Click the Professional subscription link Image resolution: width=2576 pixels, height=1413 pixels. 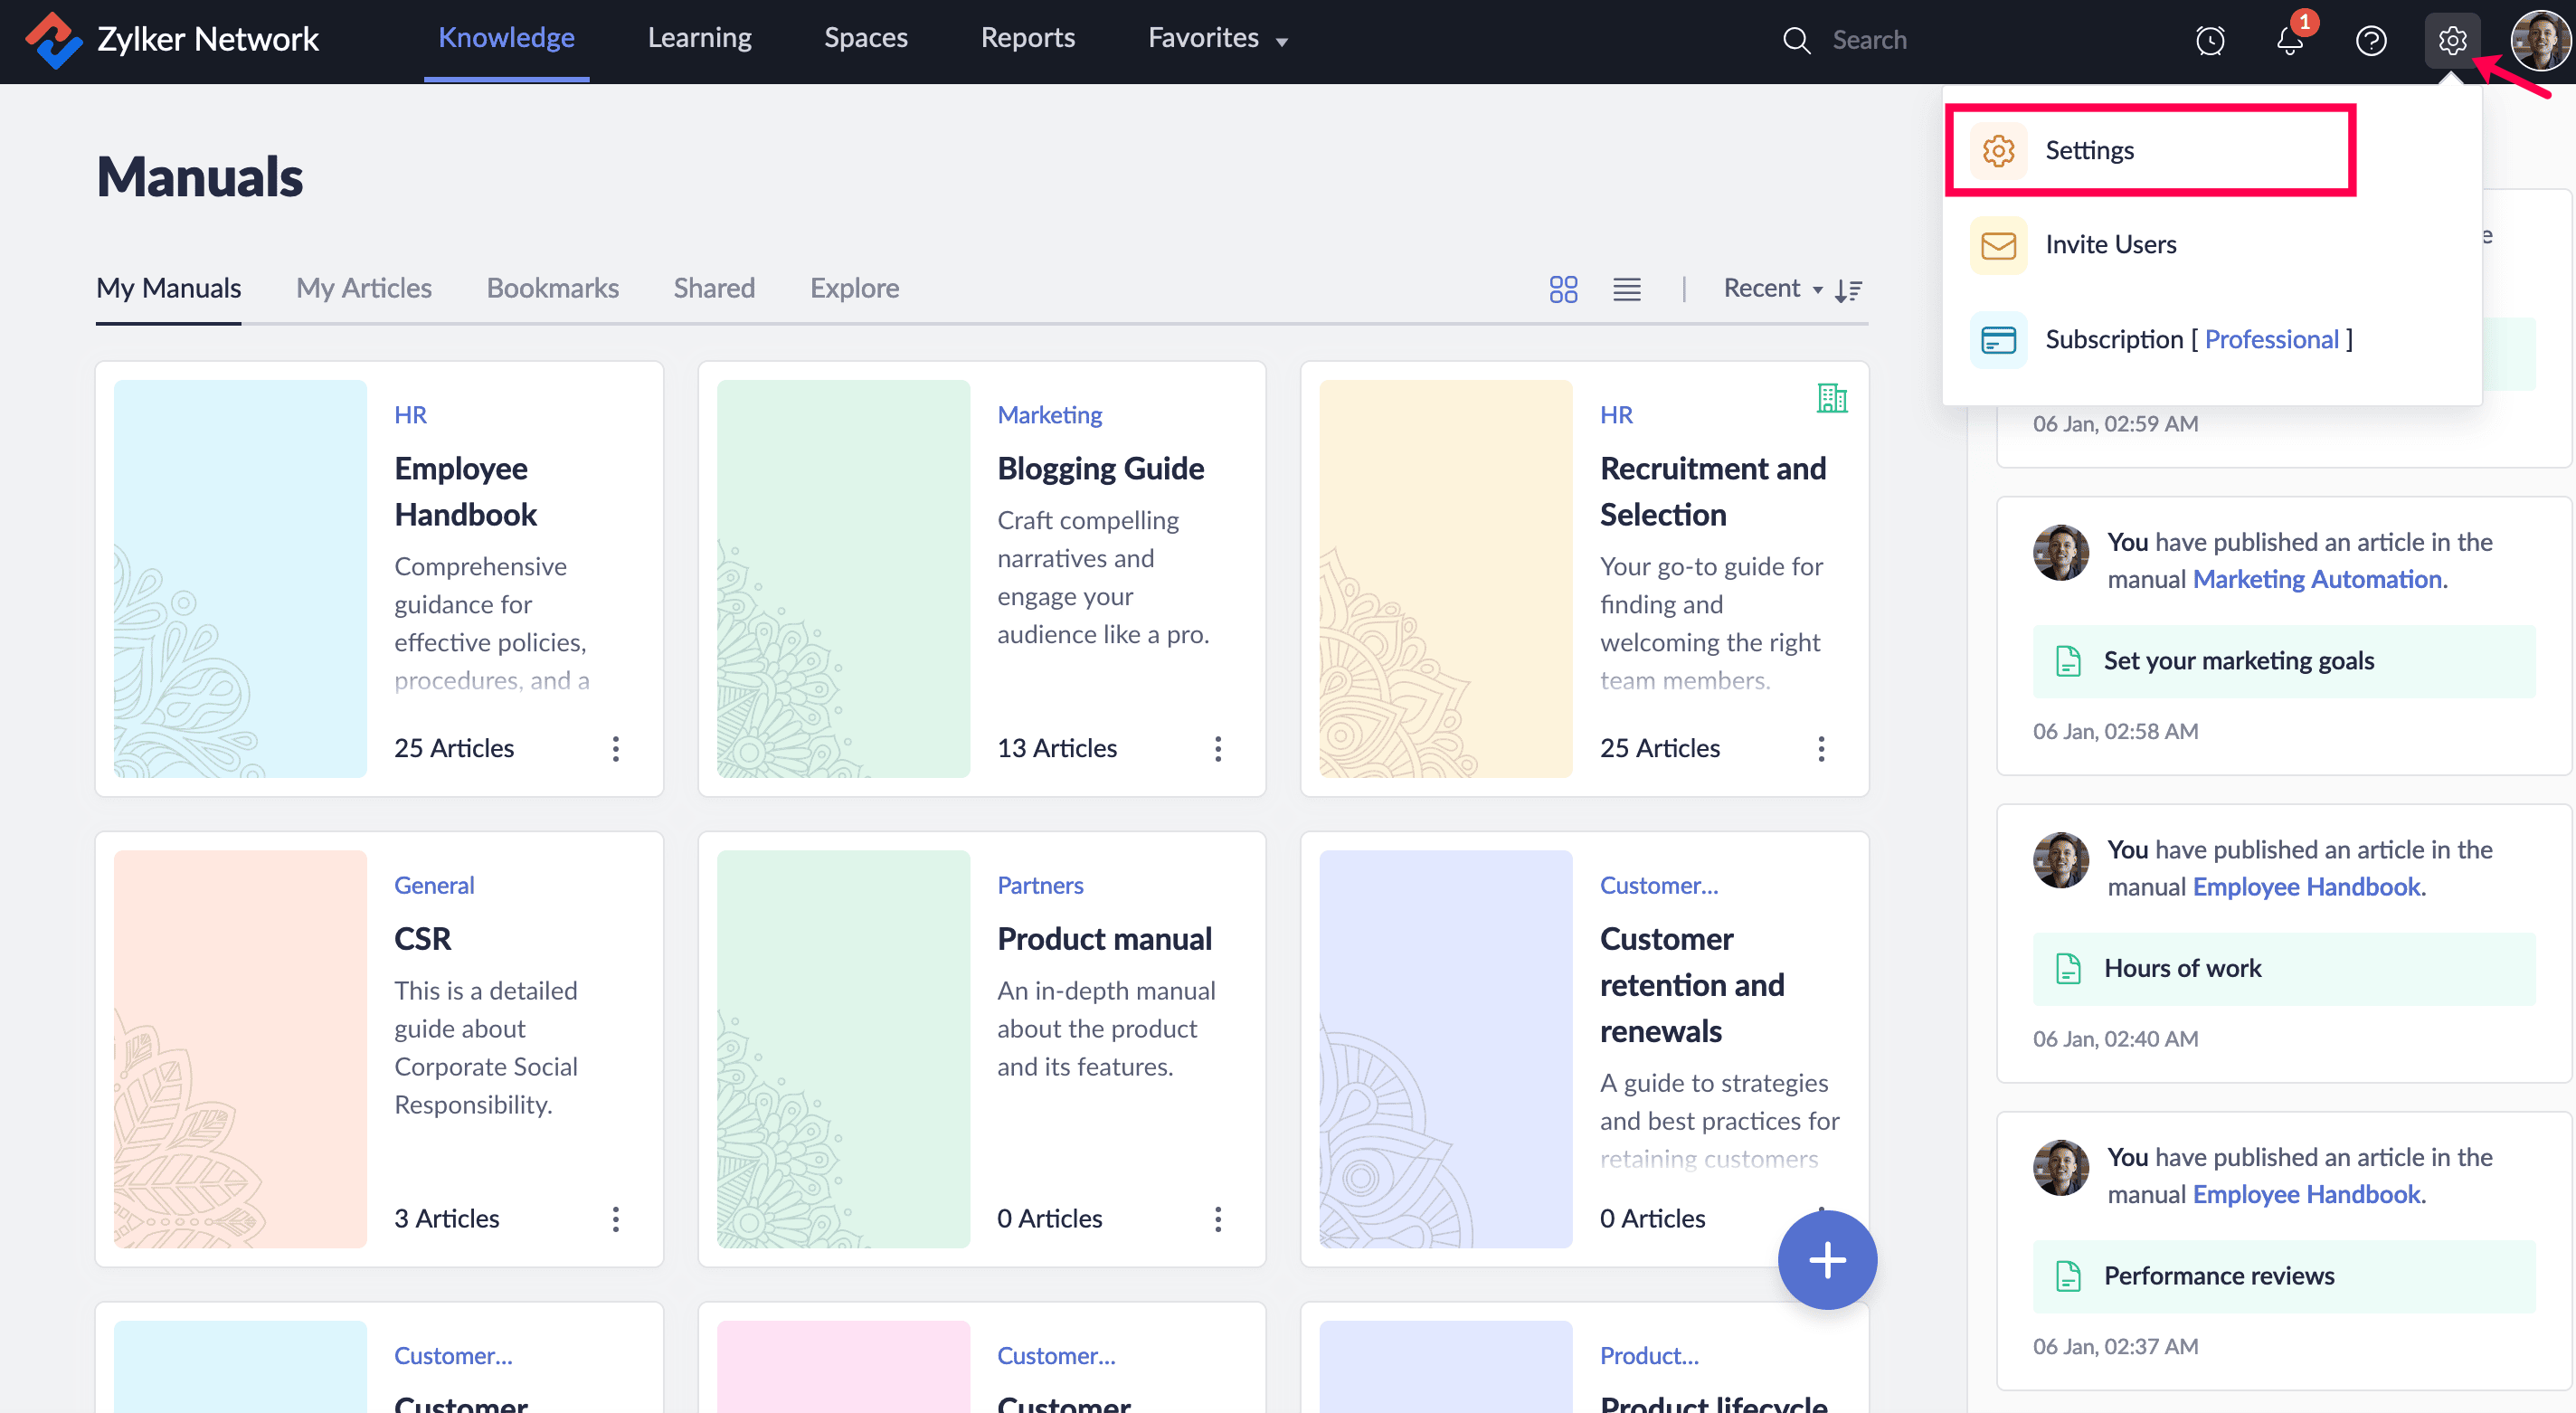tap(2271, 340)
